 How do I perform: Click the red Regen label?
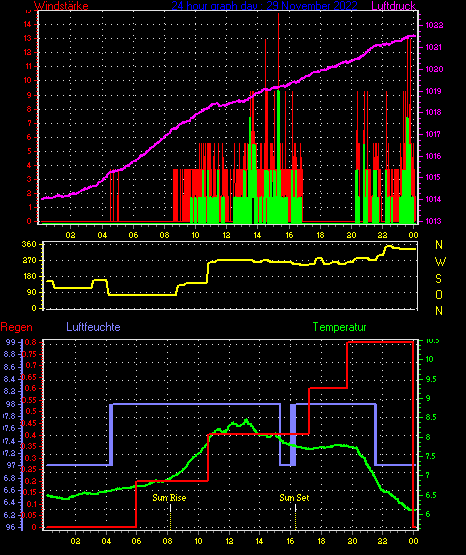pos(17,327)
